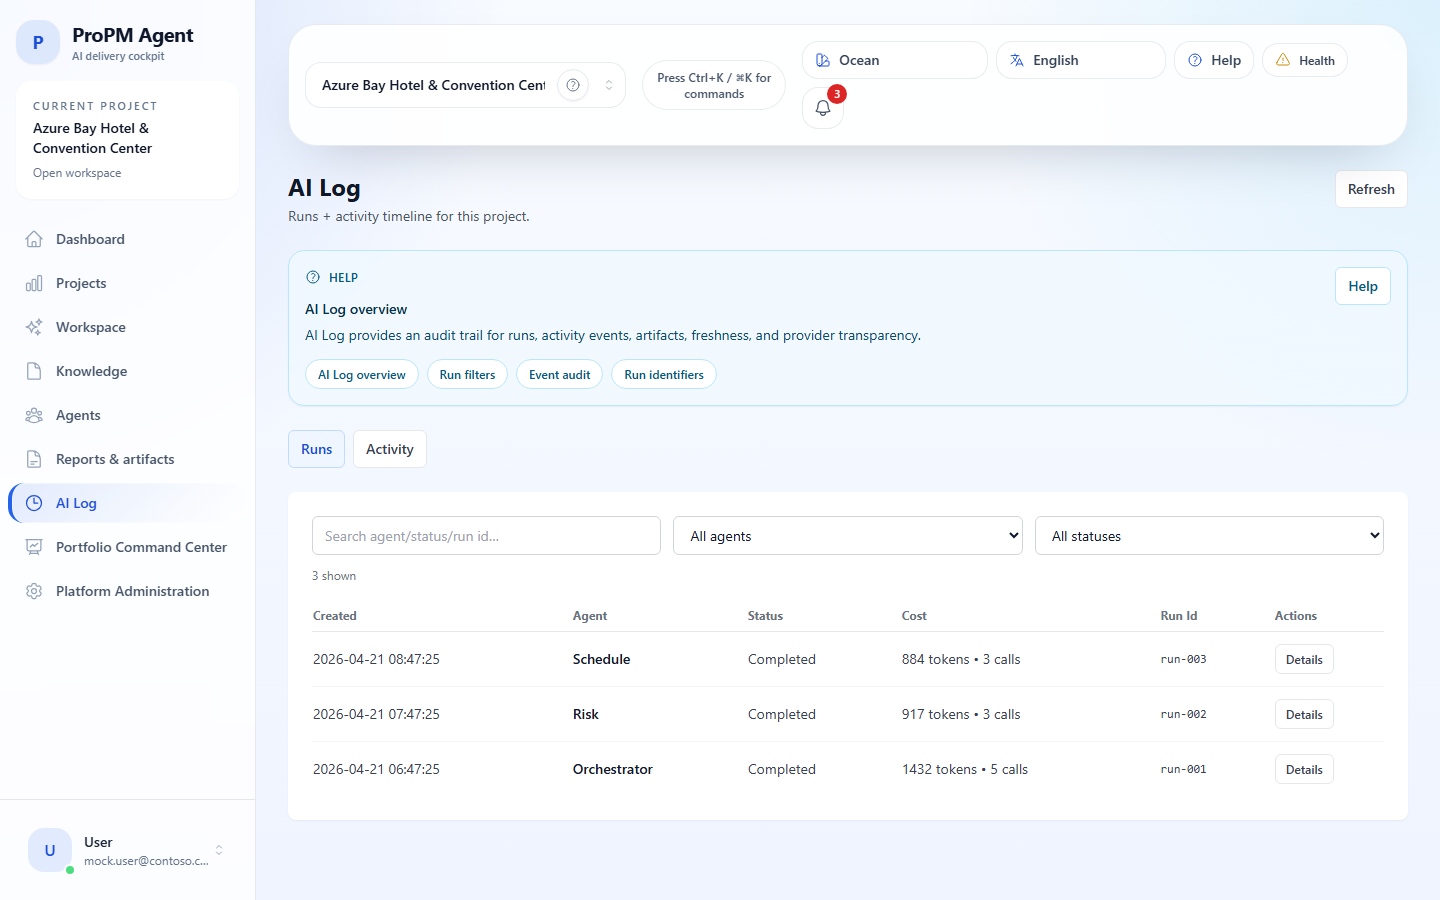
Task: Open the All agents dropdown
Action: coord(847,536)
